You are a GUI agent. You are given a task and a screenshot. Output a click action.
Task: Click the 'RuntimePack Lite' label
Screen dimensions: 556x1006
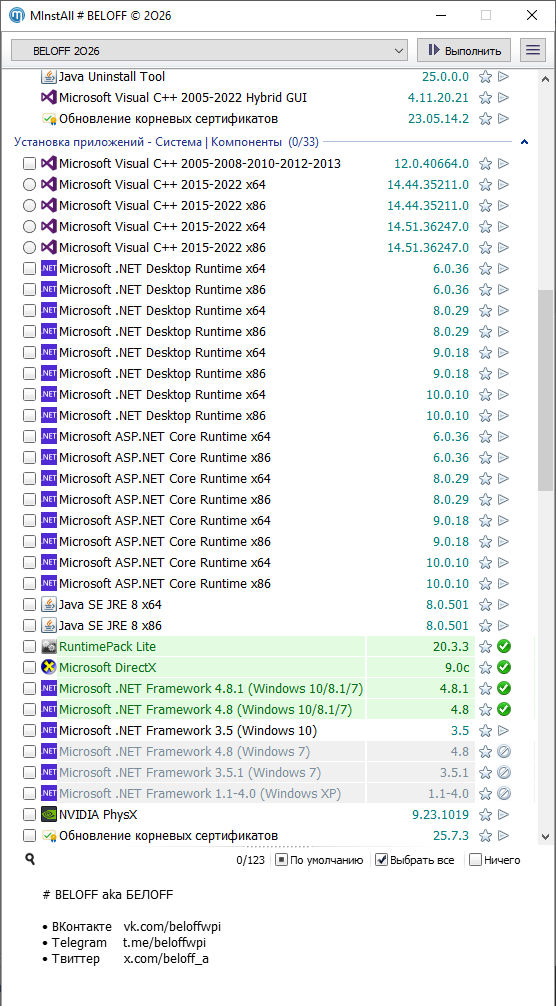coord(107,647)
